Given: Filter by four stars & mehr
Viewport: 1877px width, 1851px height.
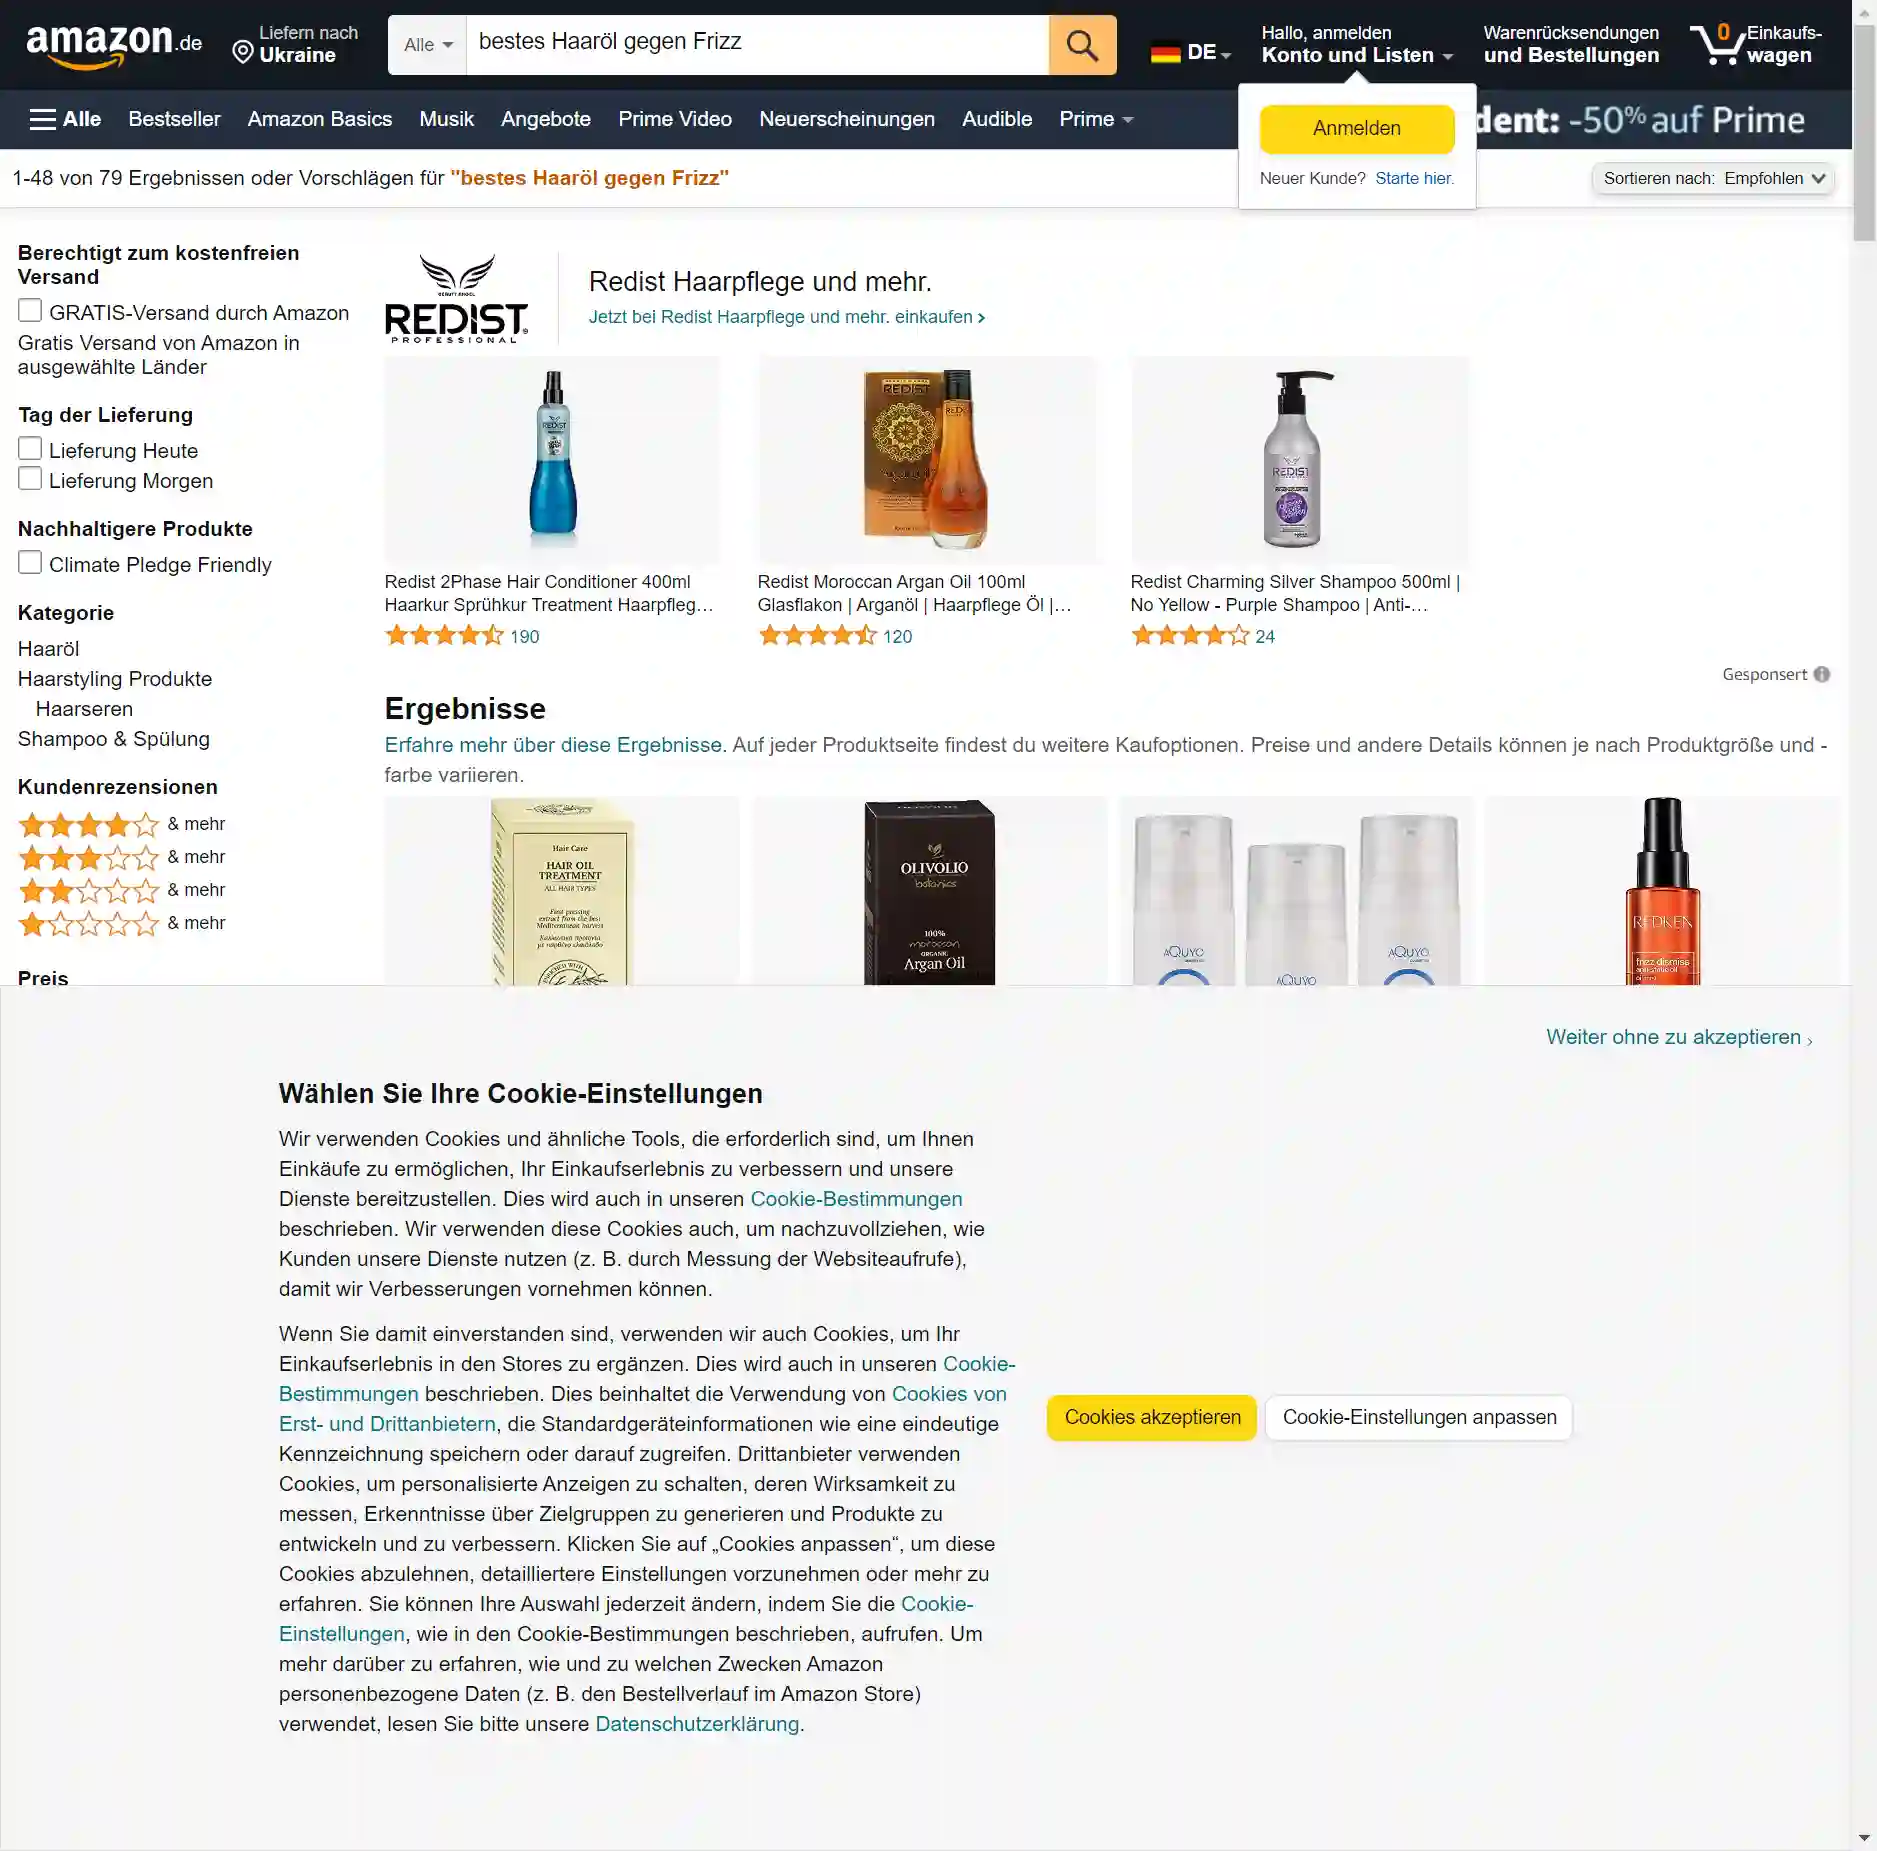Looking at the screenshot, I should tap(121, 824).
